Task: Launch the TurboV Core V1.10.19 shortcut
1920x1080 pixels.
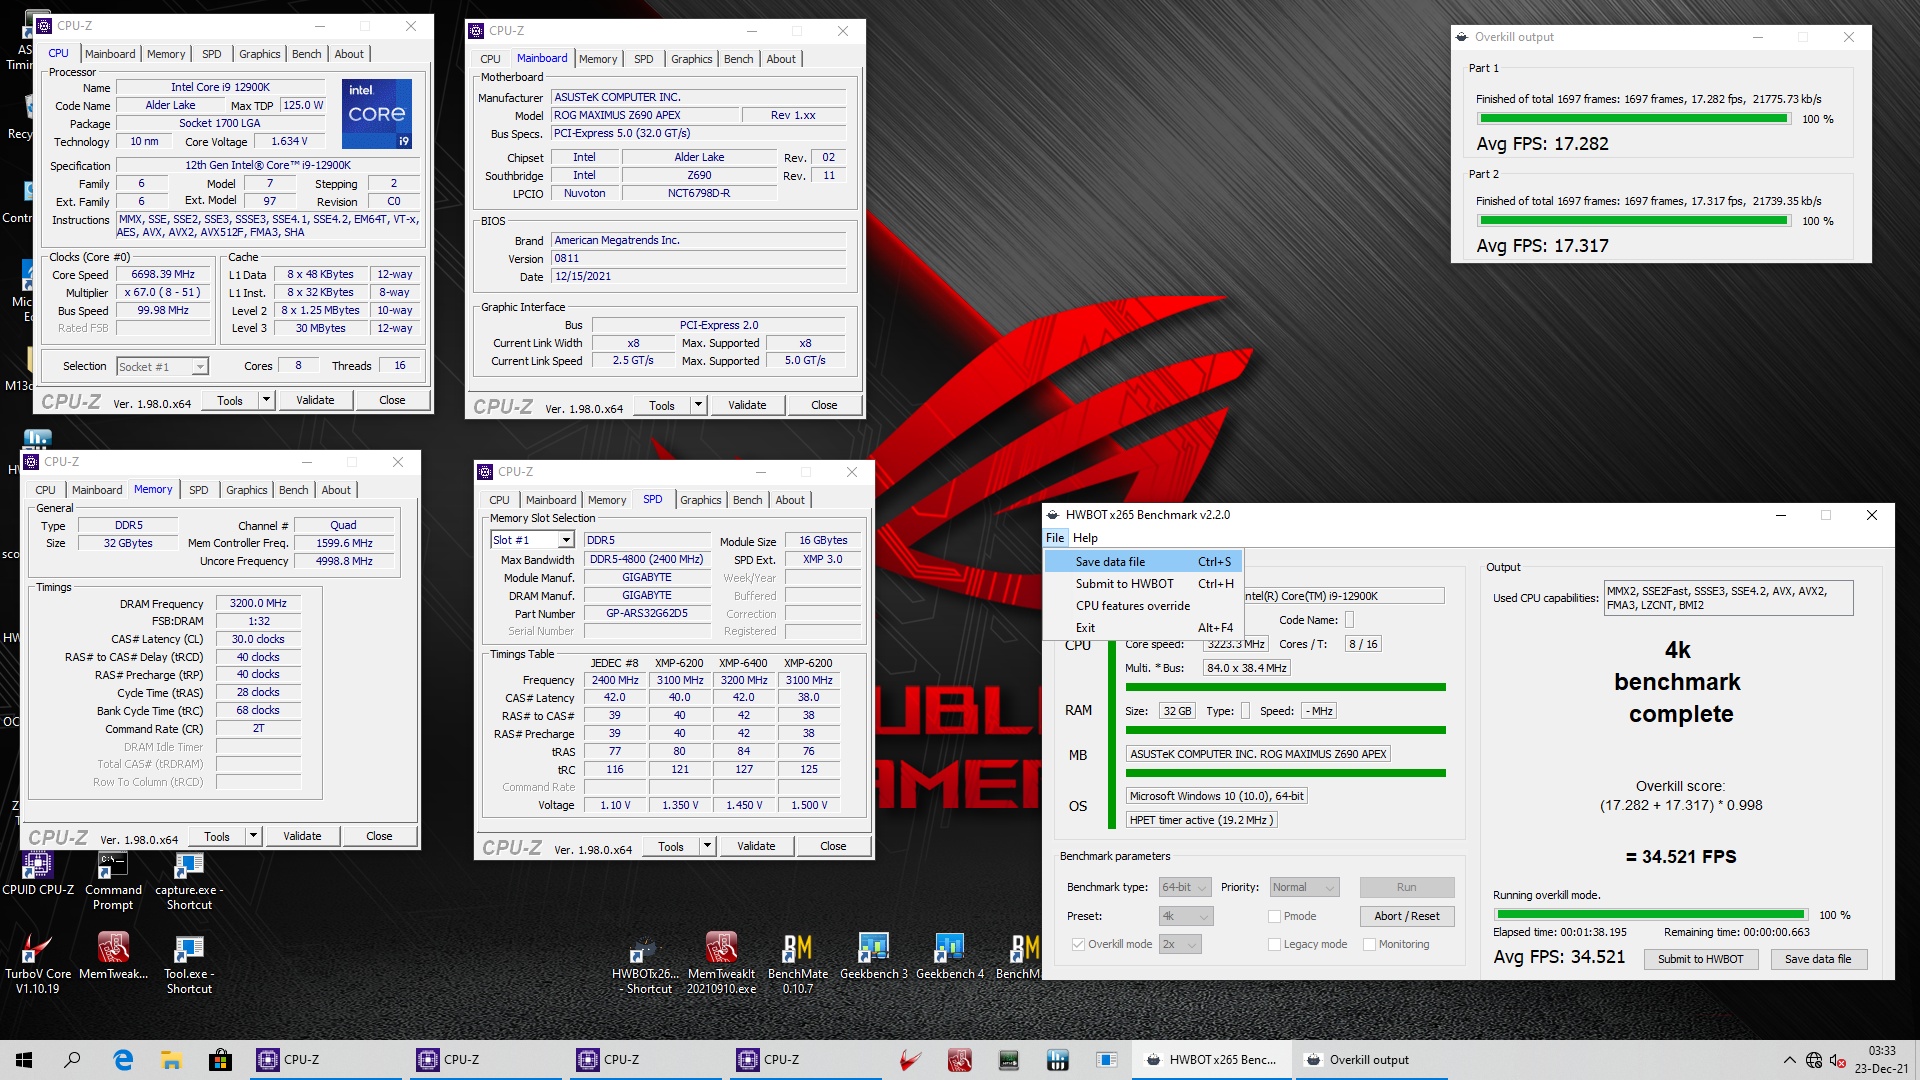Action: [38, 963]
